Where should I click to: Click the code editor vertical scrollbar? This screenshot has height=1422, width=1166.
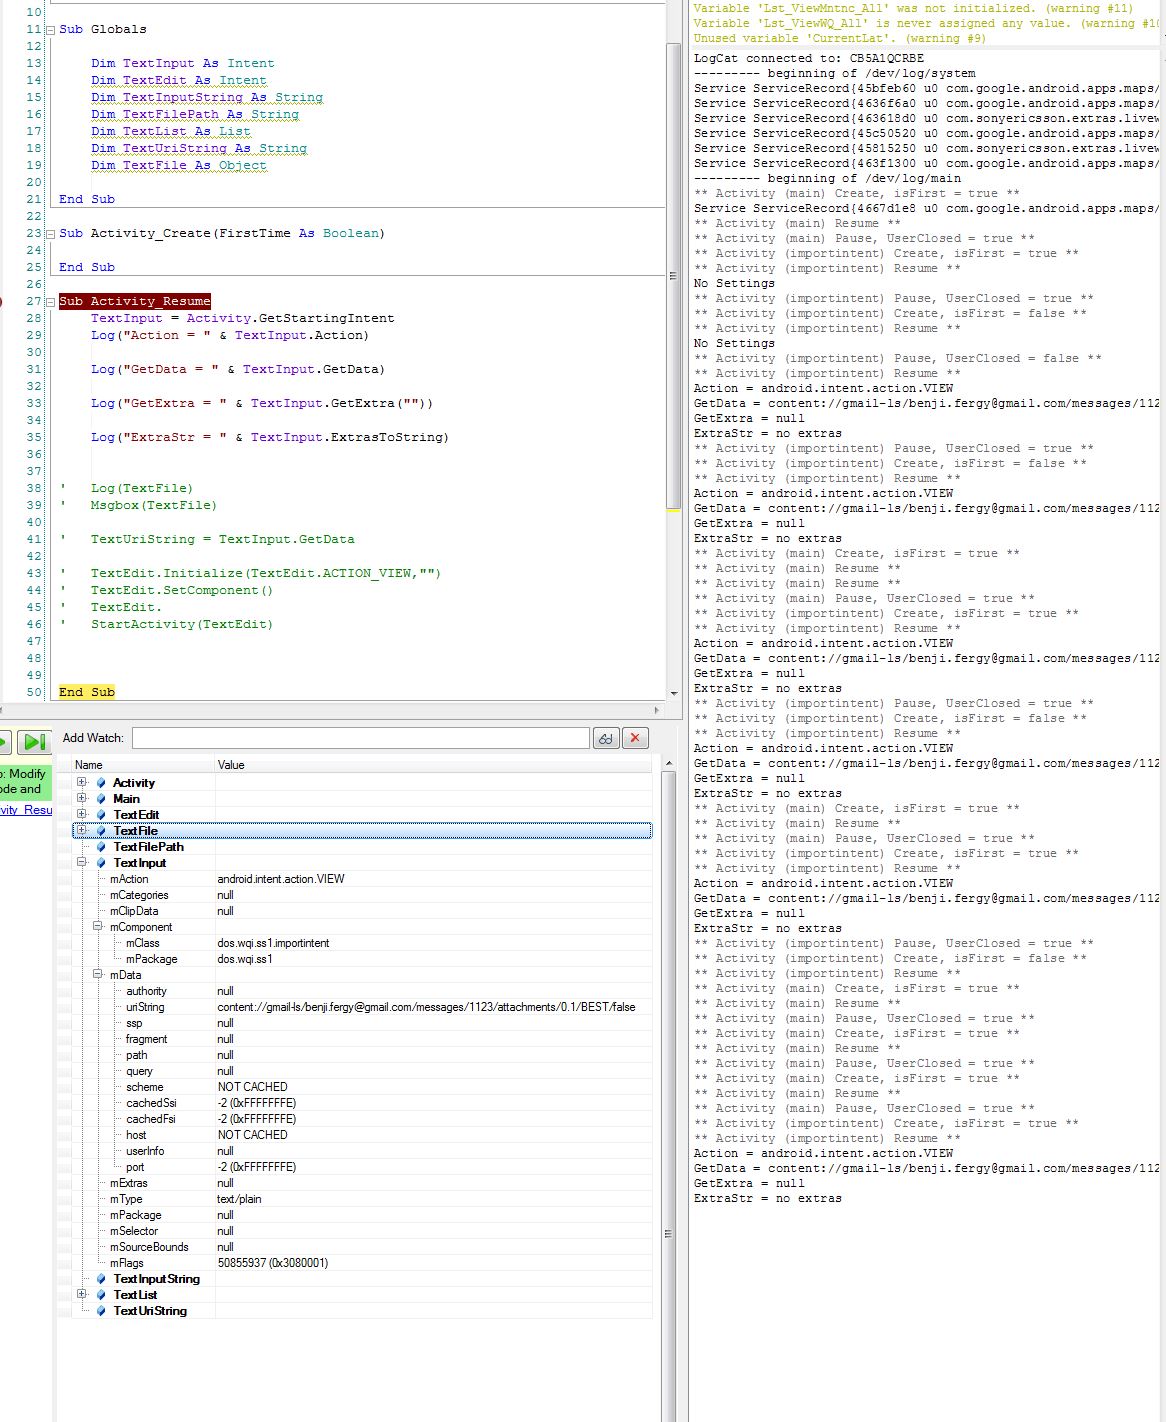pos(674,276)
